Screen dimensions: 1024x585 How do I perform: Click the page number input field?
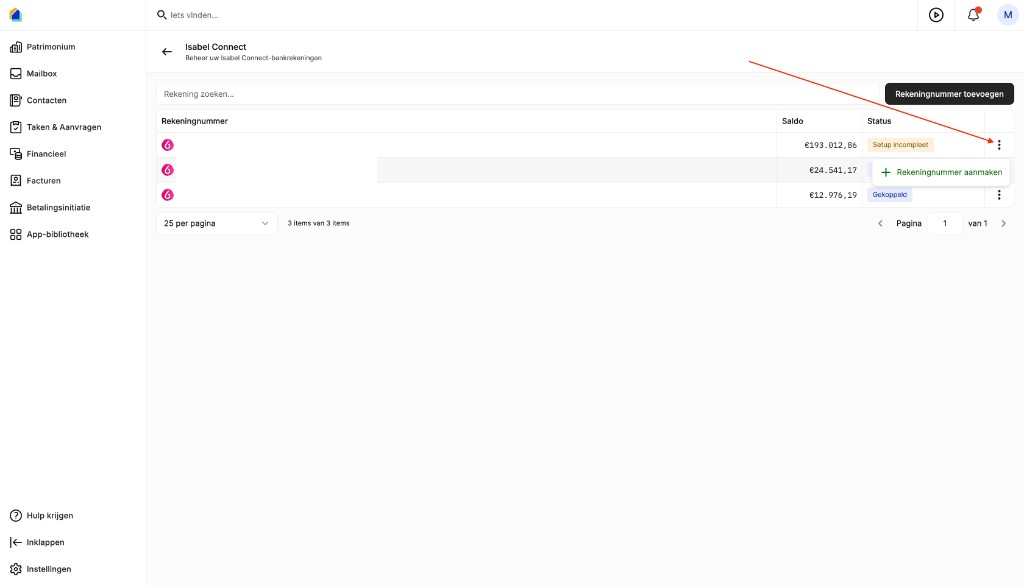click(x=944, y=223)
